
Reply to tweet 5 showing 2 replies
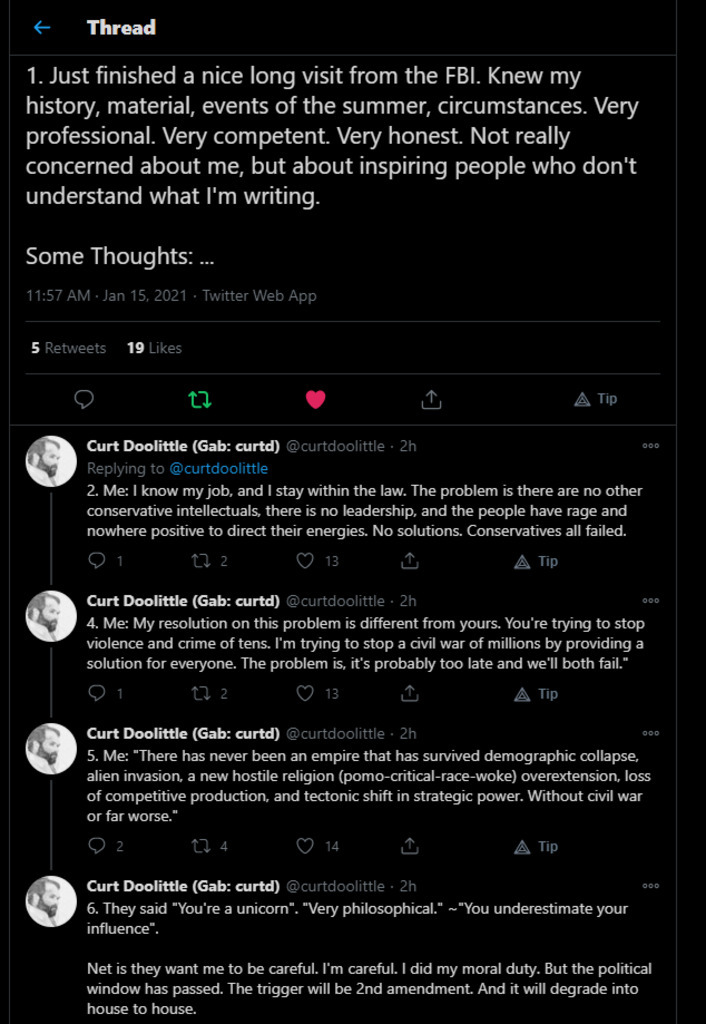point(97,846)
